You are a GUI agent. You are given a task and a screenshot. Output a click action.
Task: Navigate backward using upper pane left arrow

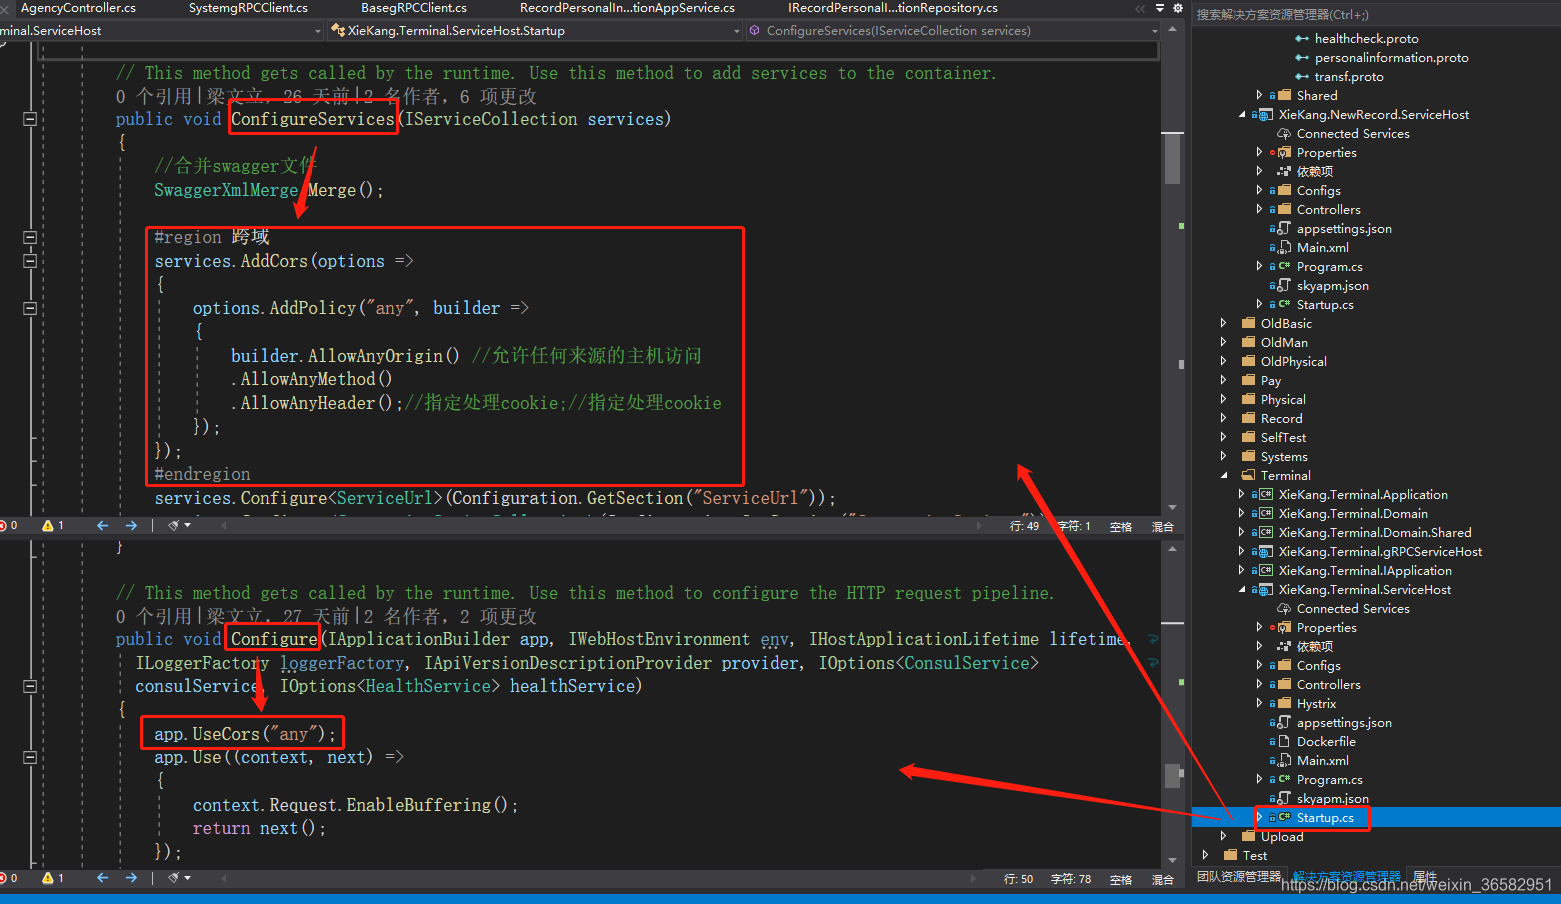pyautogui.click(x=102, y=525)
